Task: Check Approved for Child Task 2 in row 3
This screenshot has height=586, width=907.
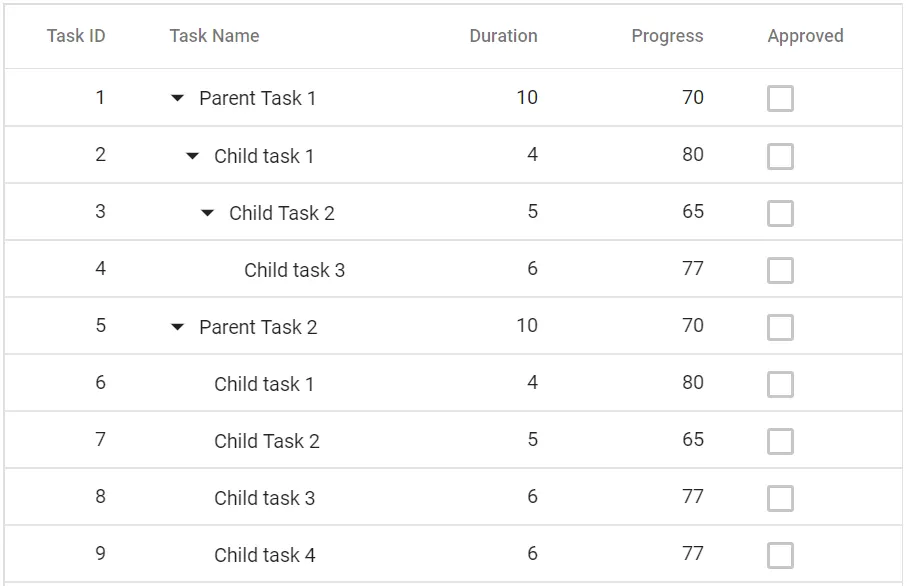Action: pyautogui.click(x=779, y=212)
